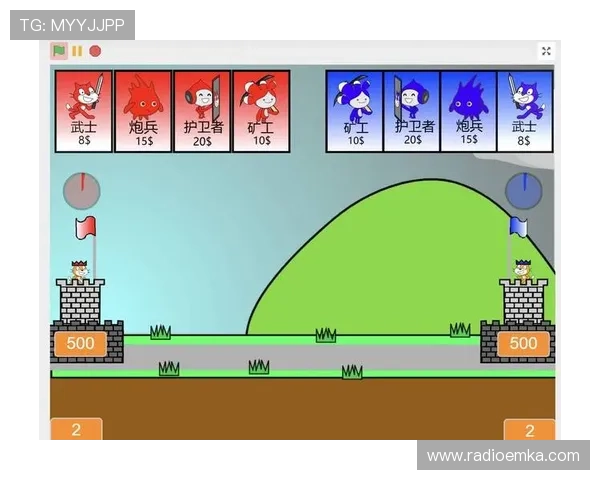600x480 pixels.
Task: Click the bottom-left orange counter showing 2
Action: point(76,430)
